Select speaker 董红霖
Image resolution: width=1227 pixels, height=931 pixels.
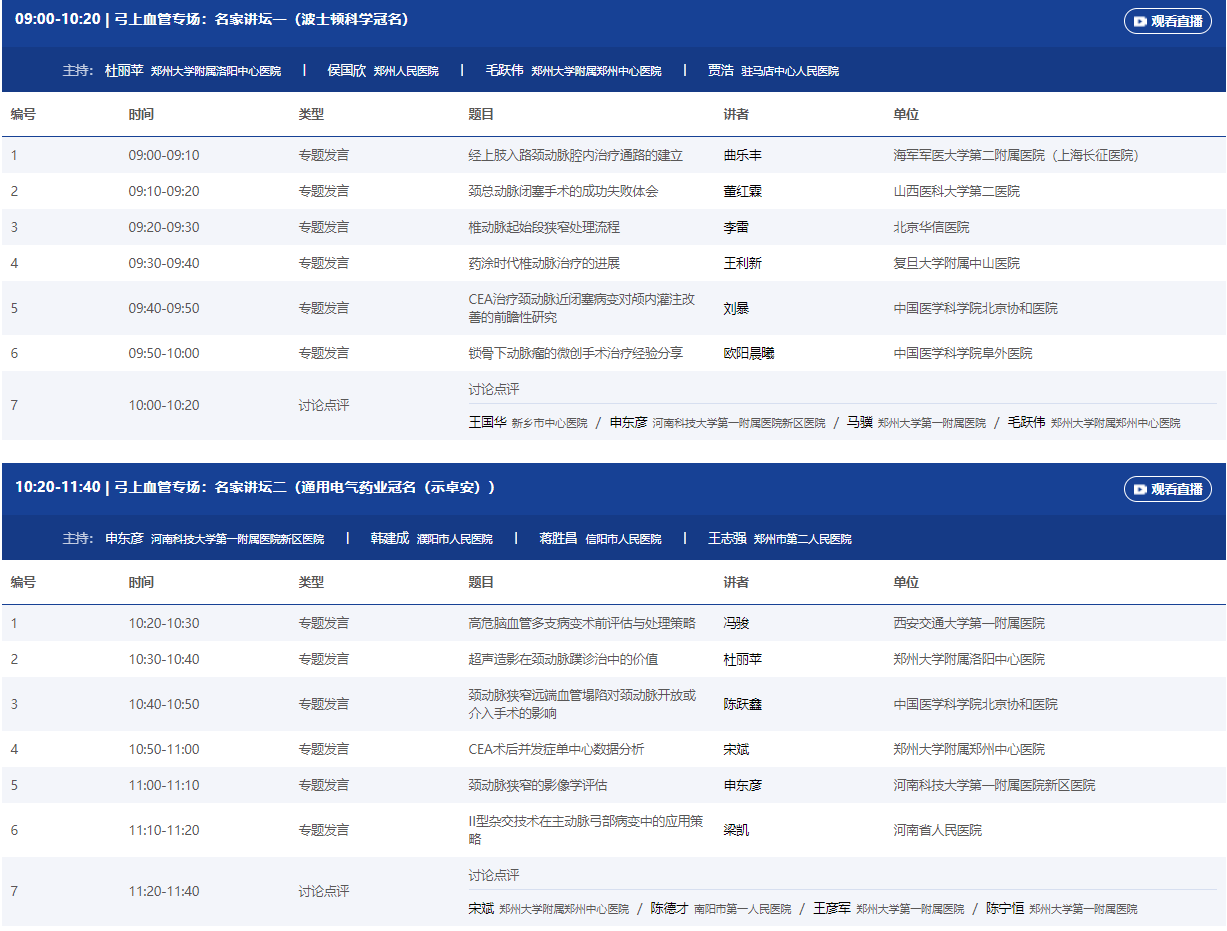[x=743, y=192]
